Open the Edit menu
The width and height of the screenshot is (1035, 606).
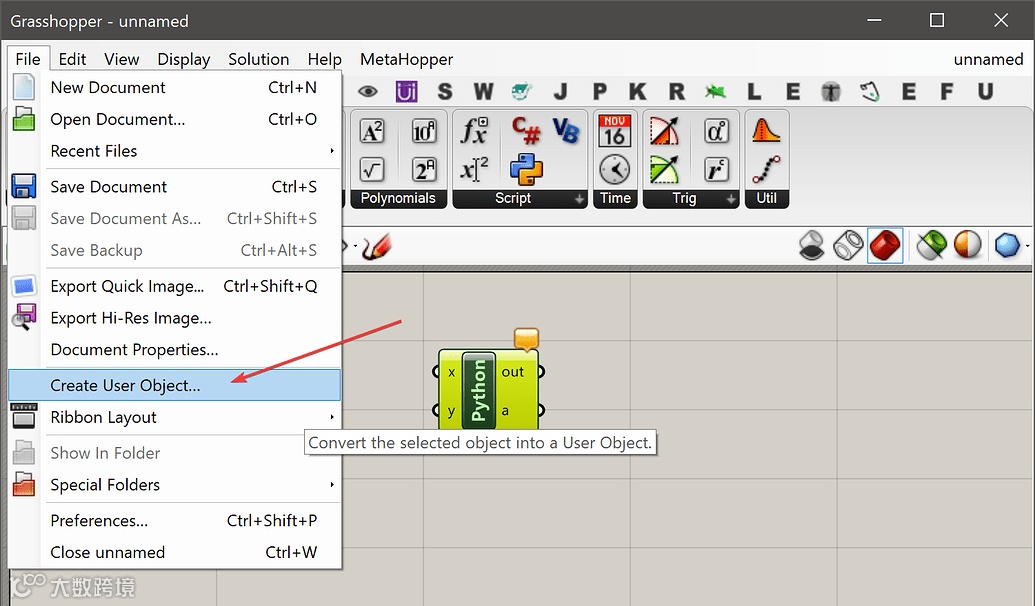click(x=72, y=59)
